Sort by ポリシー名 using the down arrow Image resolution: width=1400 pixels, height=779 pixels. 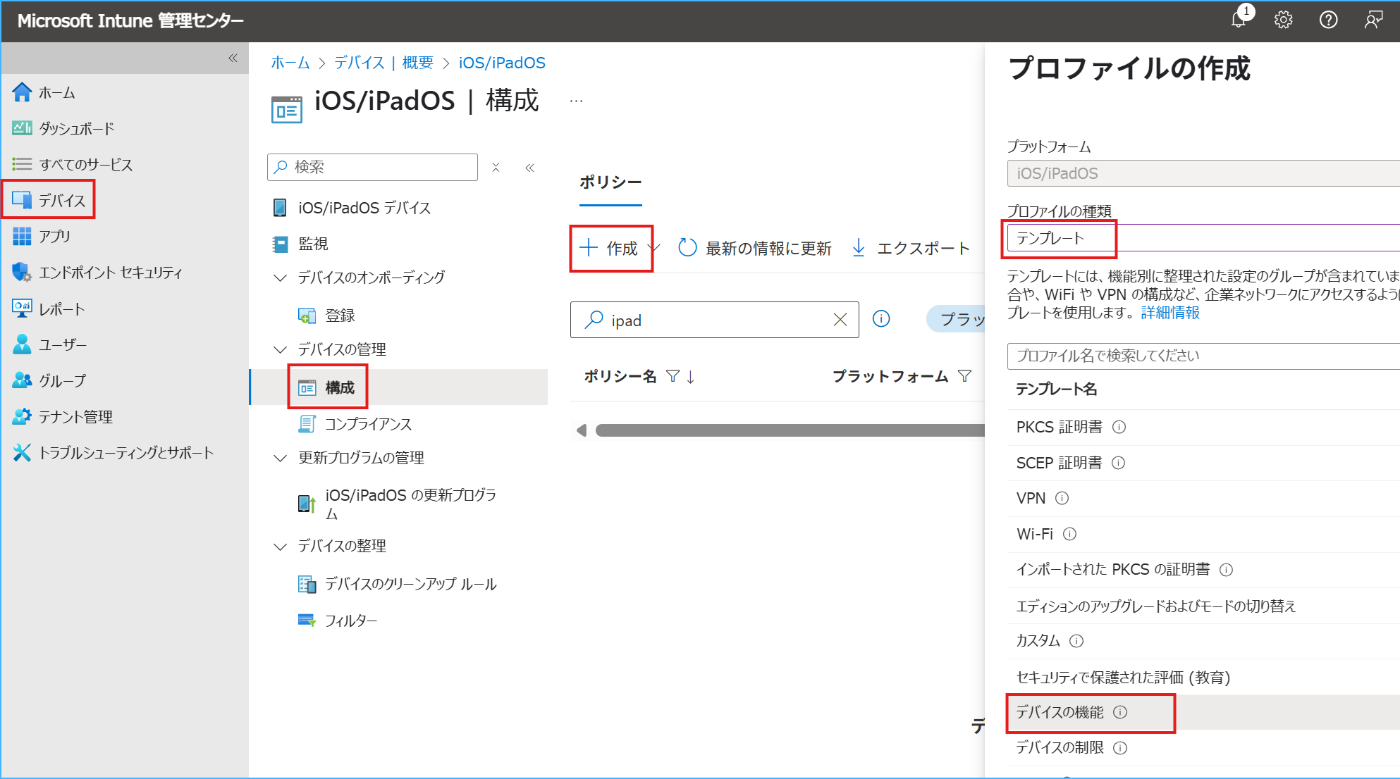tap(690, 376)
